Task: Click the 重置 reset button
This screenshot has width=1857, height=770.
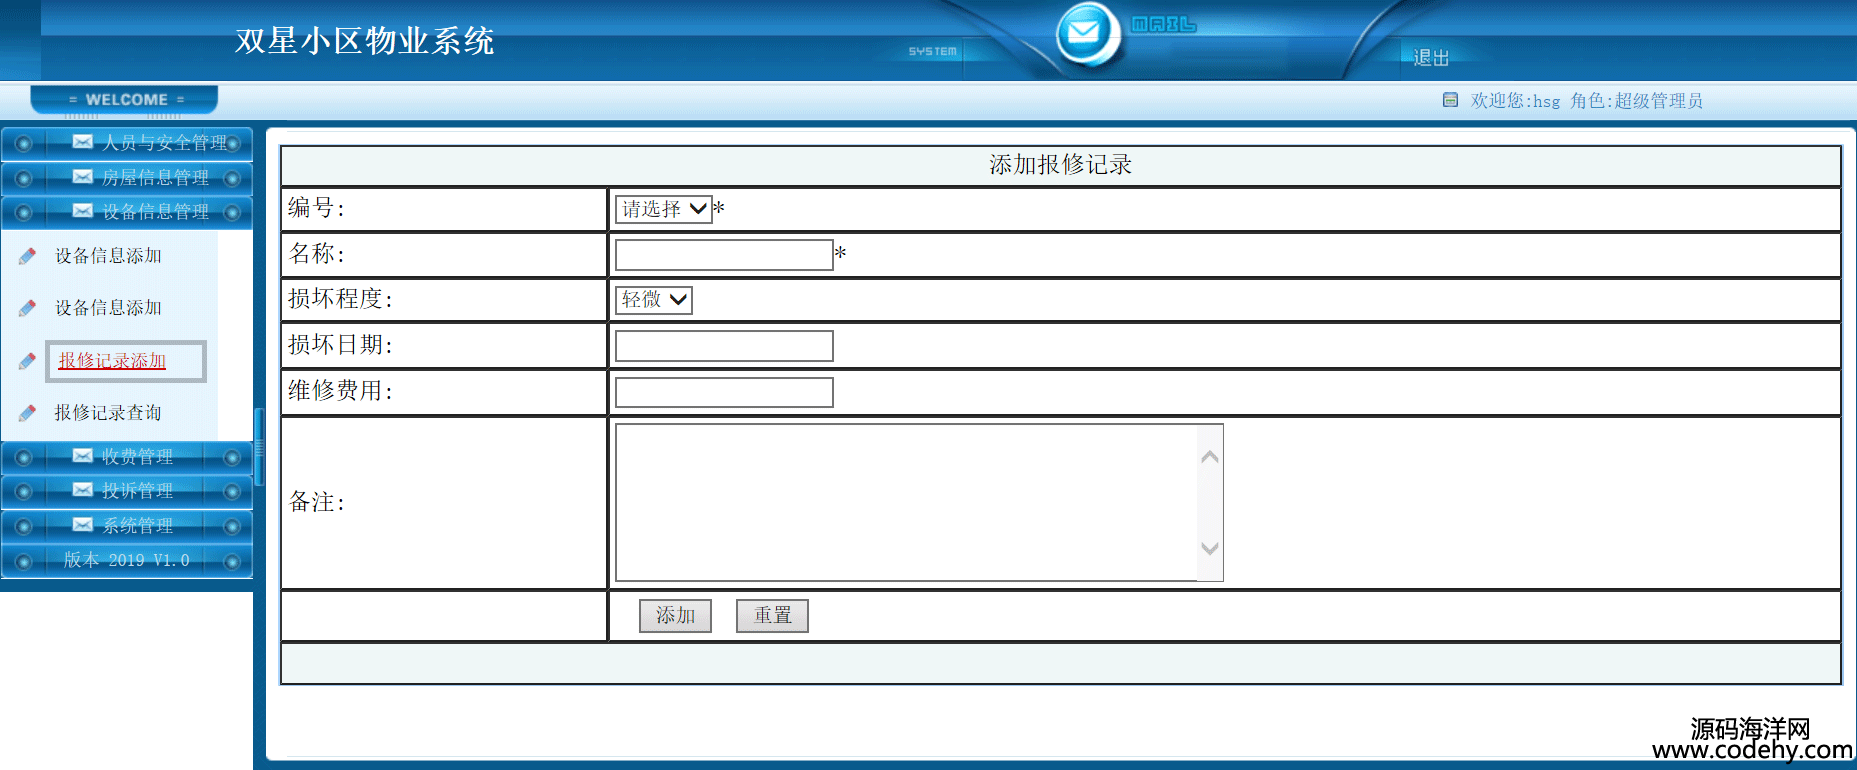Action: pyautogui.click(x=772, y=616)
